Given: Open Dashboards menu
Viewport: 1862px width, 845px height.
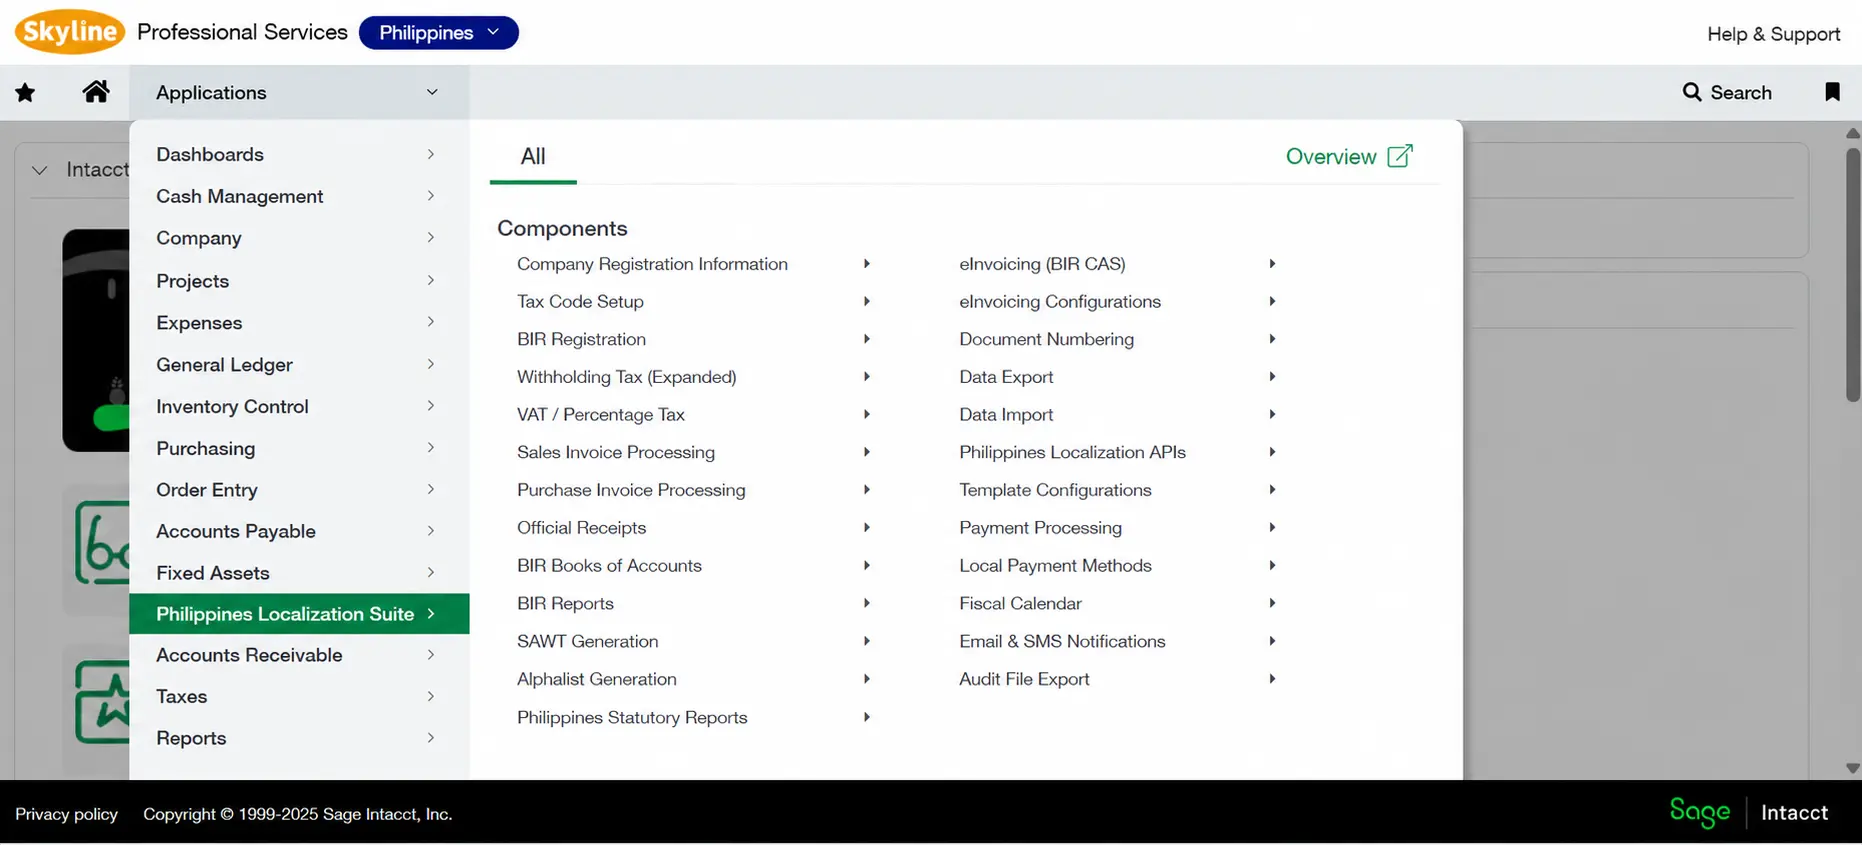Looking at the screenshot, I should (299, 154).
